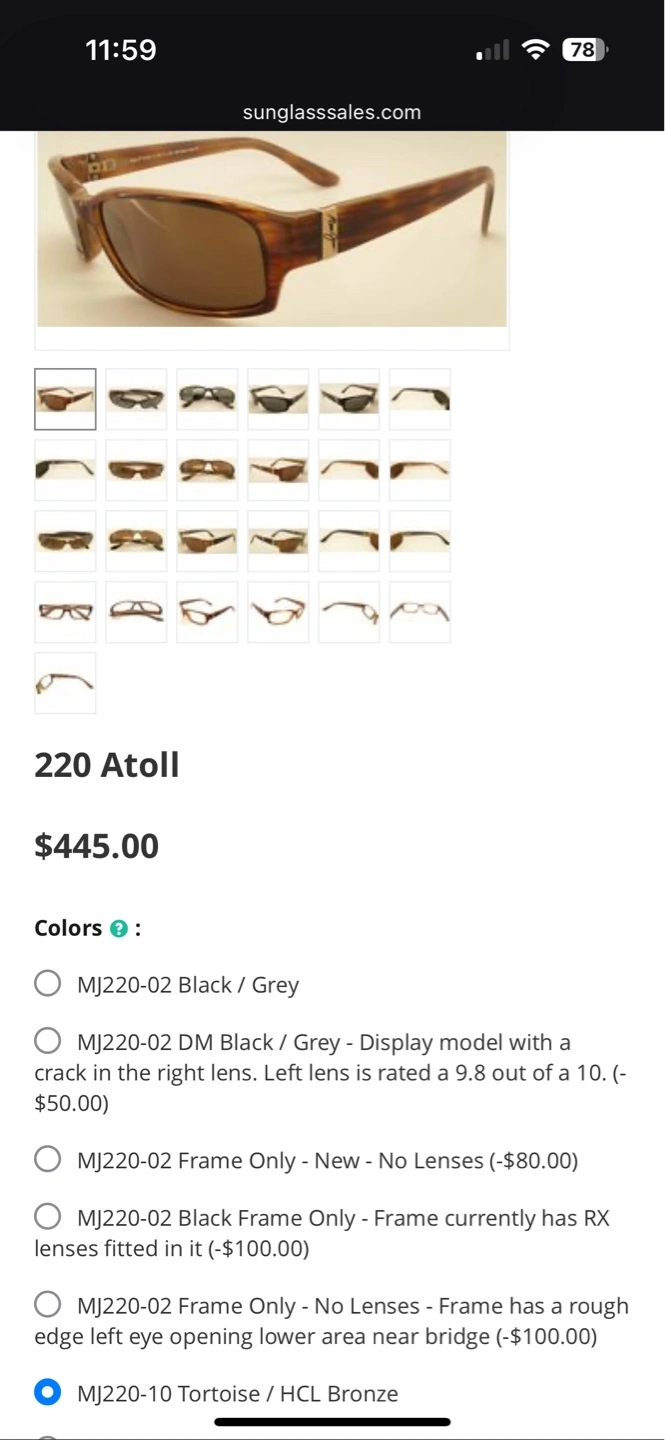Choose Frame Only option with rough edge
The image size is (665, 1440).
click(x=48, y=1306)
